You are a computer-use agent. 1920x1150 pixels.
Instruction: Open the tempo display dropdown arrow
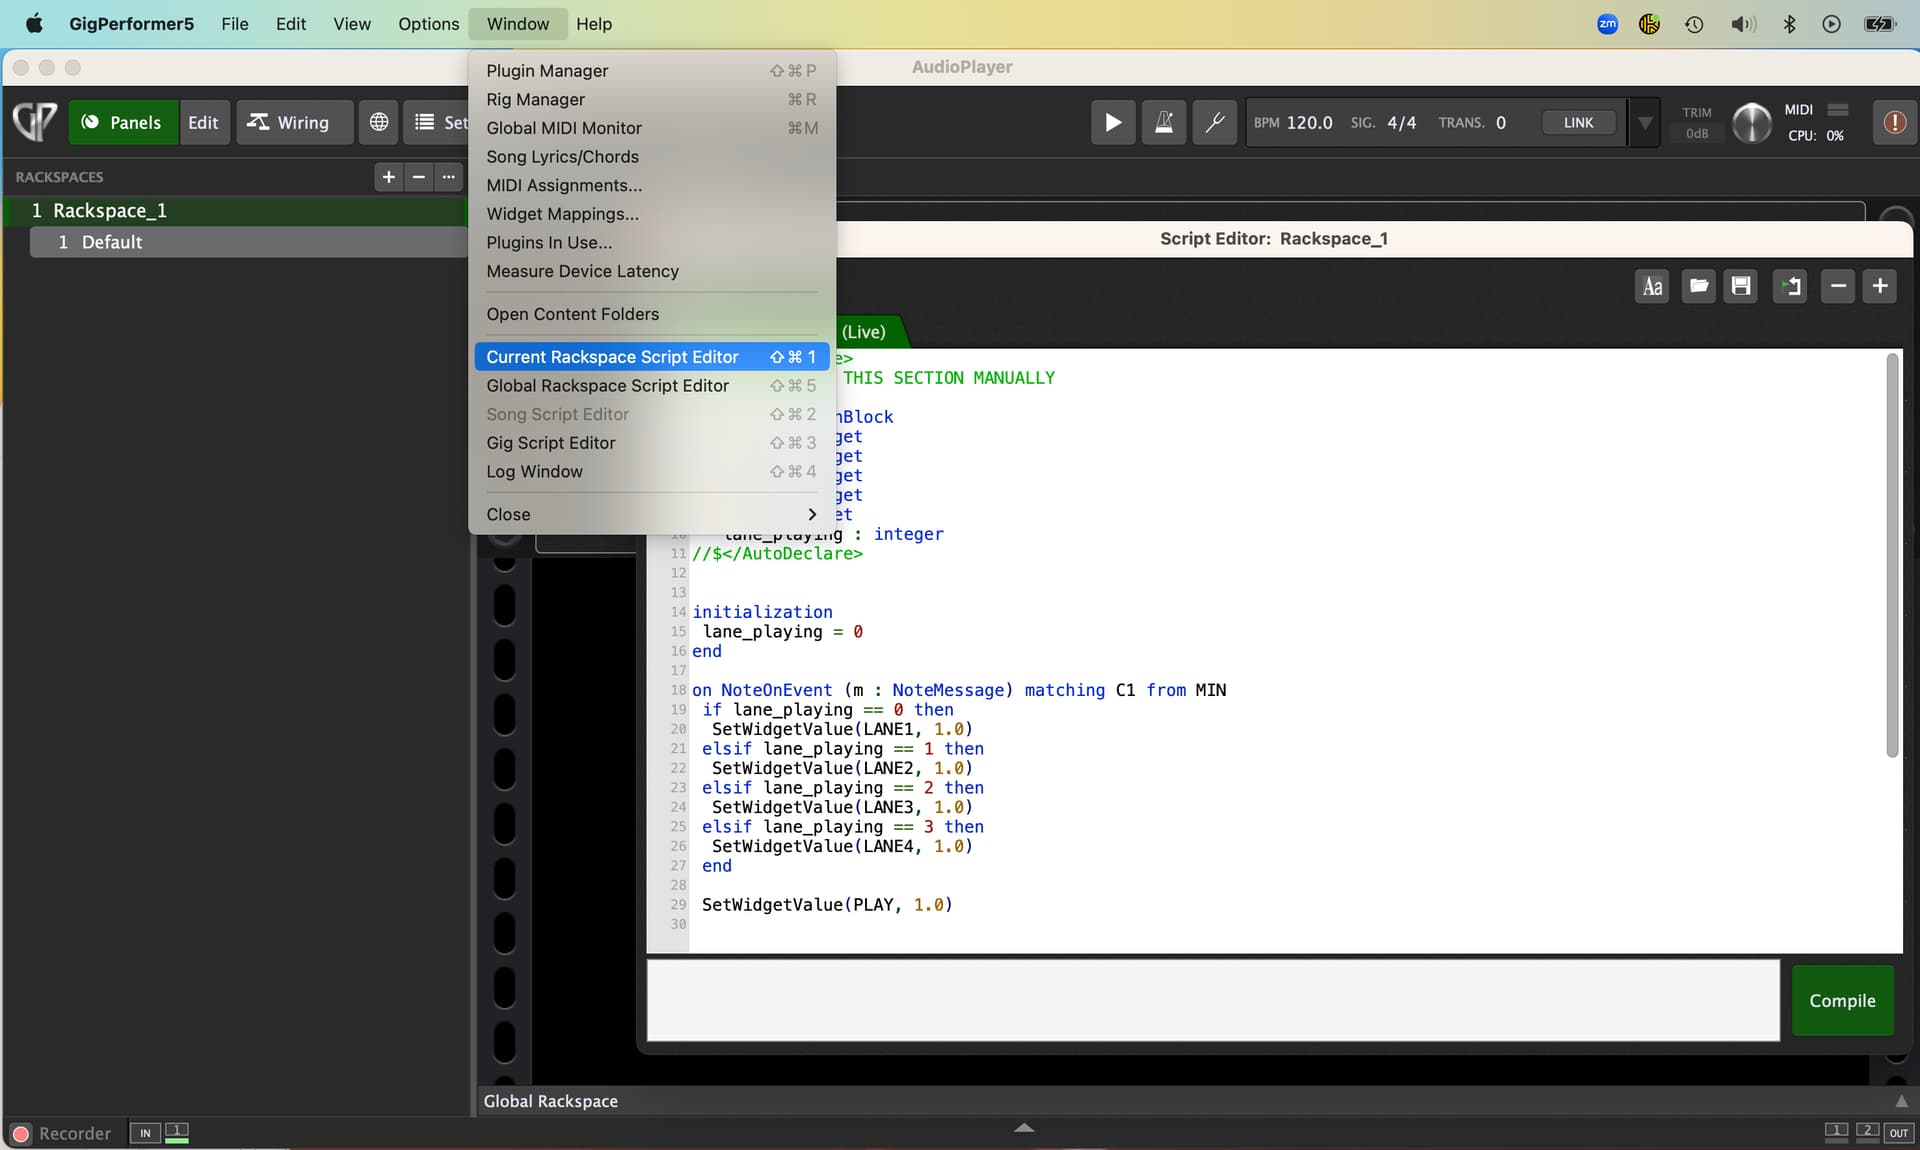coord(1644,122)
